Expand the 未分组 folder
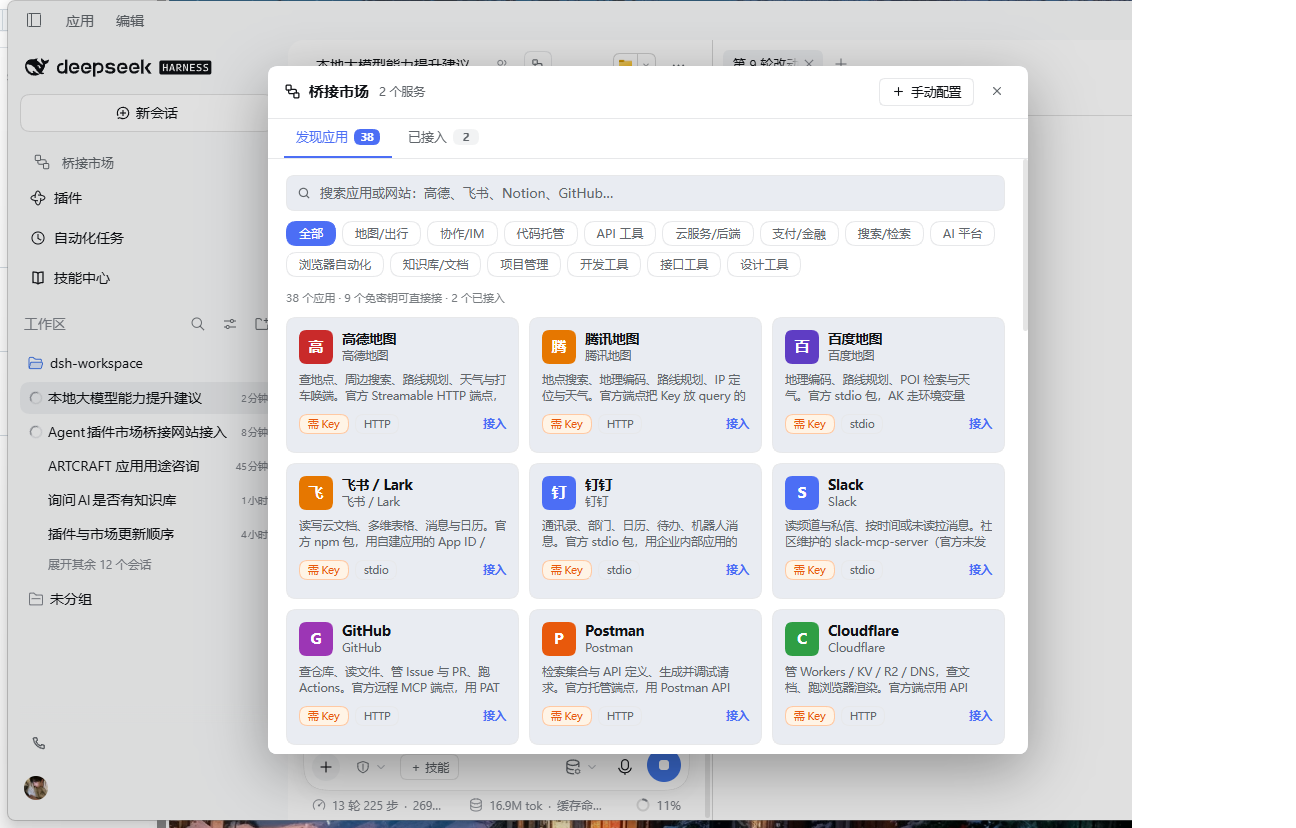 (60, 599)
